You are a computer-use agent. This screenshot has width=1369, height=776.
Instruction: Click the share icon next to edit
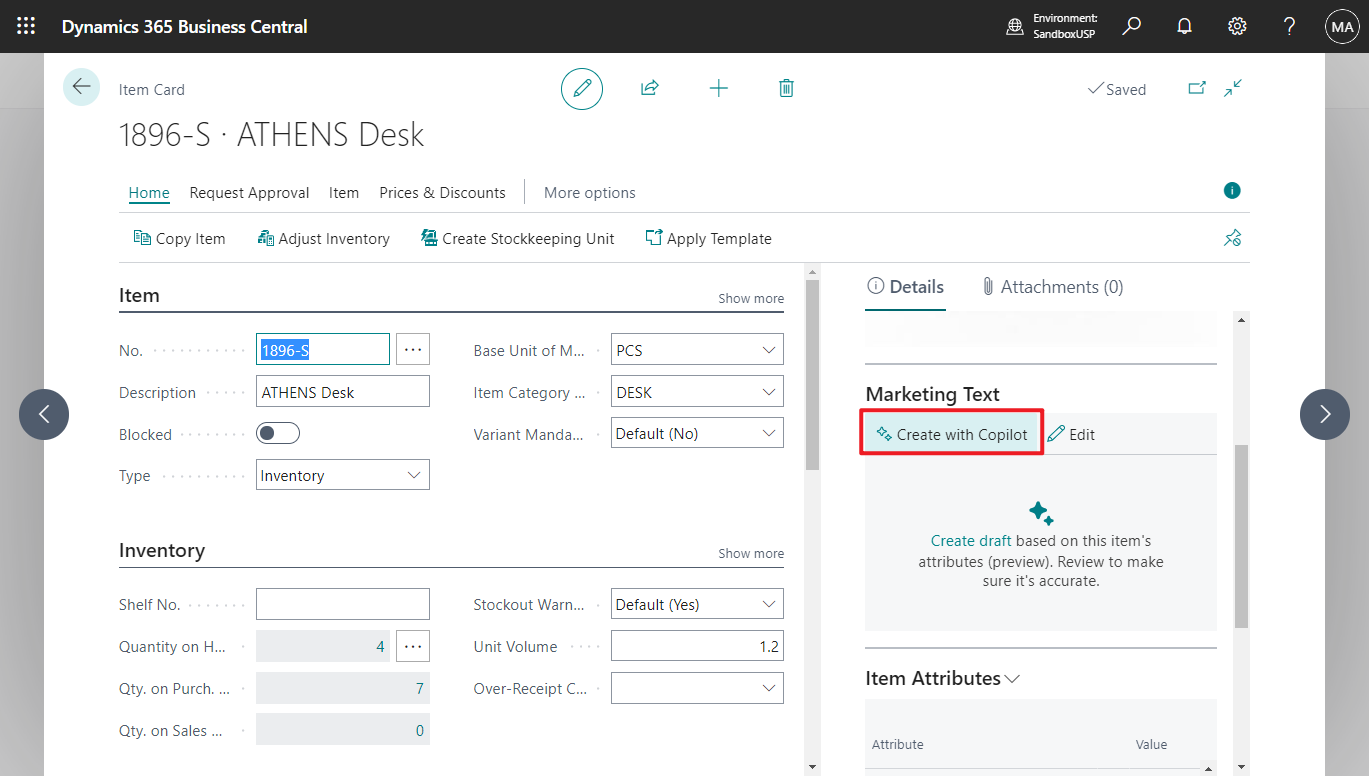coord(649,88)
